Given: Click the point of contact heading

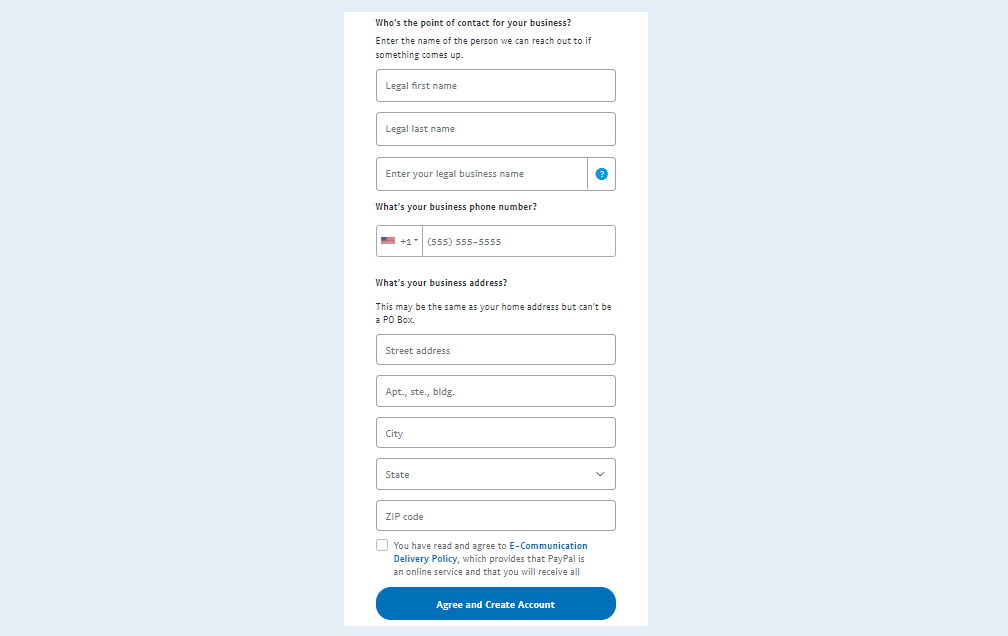Looking at the screenshot, I should (473, 23).
